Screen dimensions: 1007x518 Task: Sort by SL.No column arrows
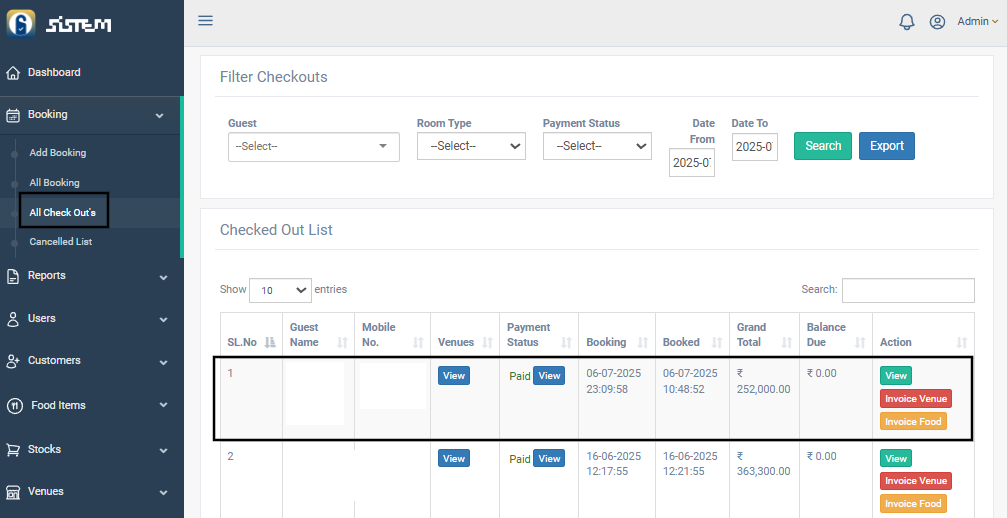(x=270, y=343)
